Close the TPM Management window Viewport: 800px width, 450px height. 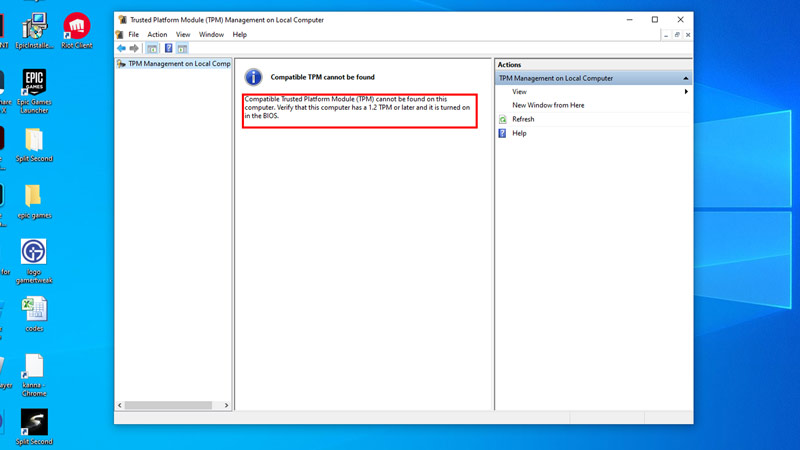[681, 20]
